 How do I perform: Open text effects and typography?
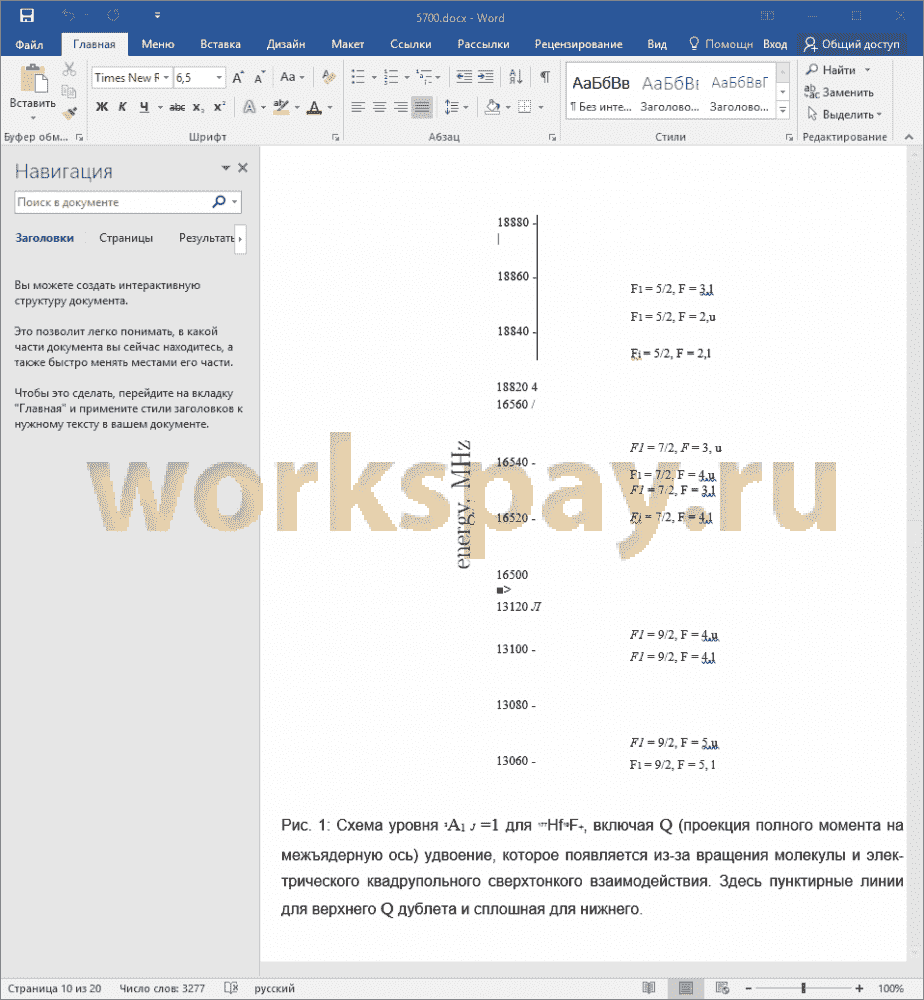click(x=249, y=107)
